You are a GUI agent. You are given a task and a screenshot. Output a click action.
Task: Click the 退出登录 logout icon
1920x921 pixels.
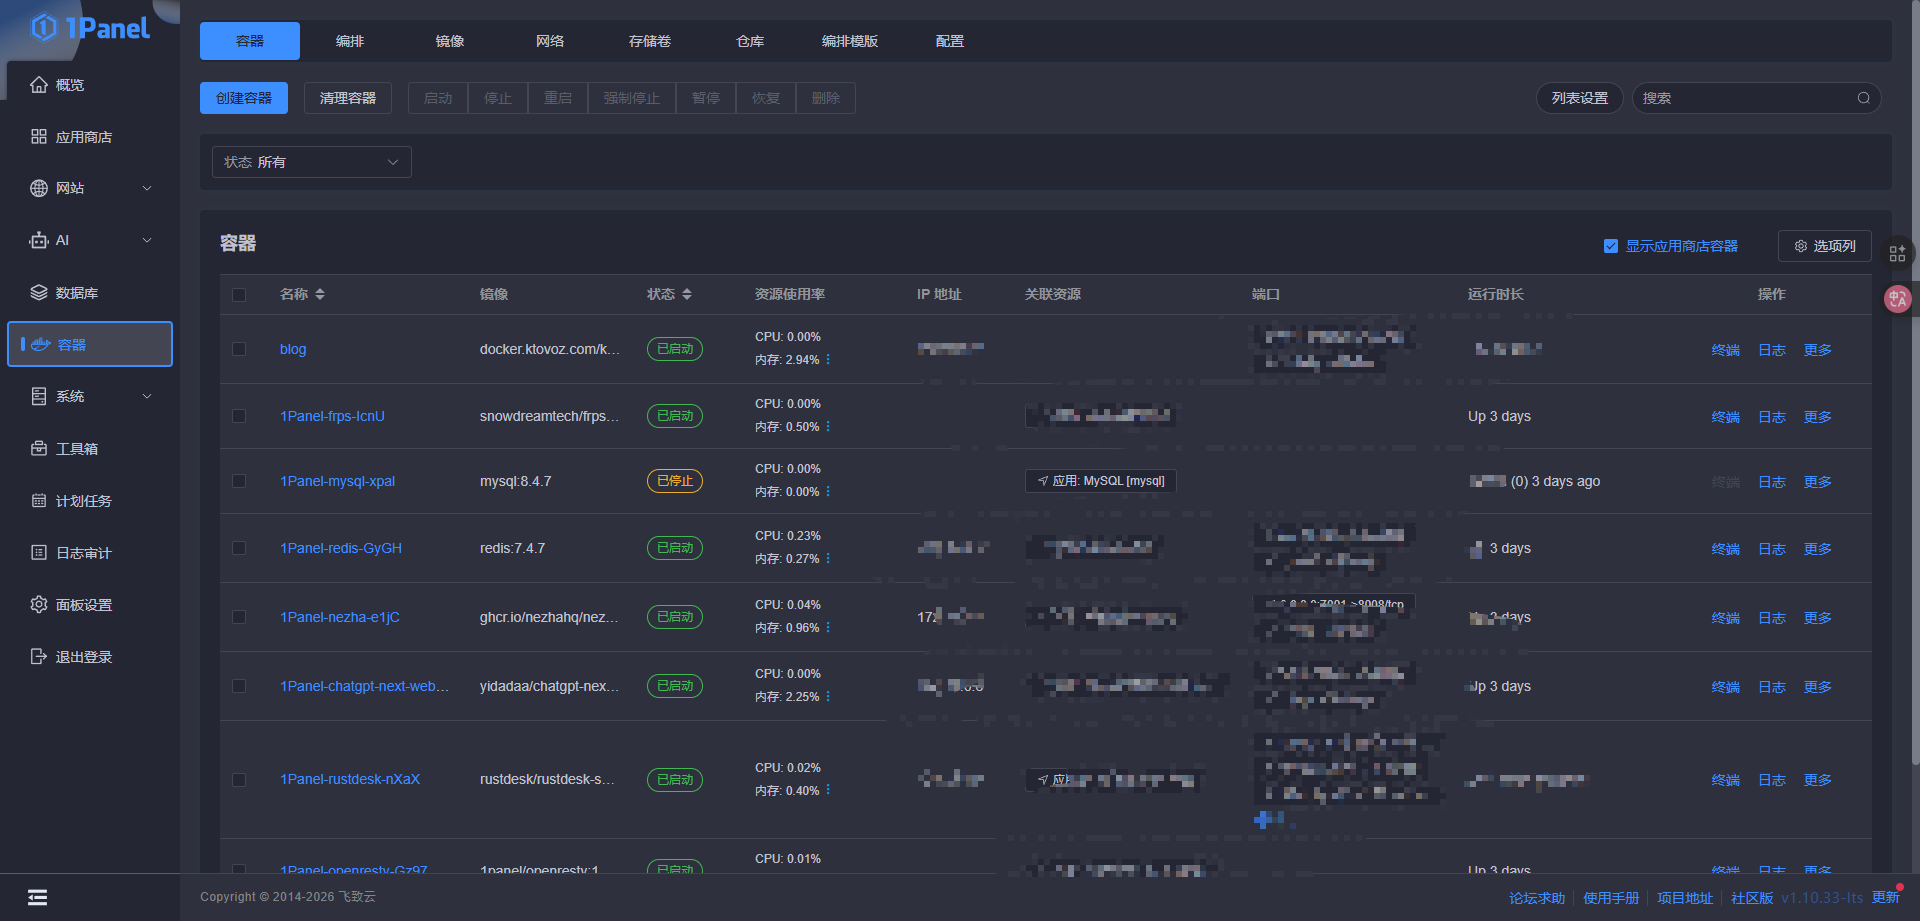pyautogui.click(x=39, y=657)
